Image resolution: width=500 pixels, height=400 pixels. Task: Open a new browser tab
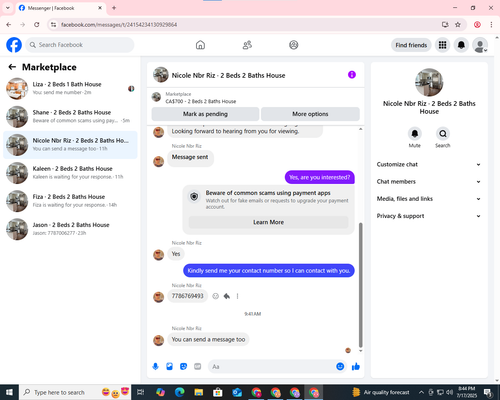coord(114,8)
